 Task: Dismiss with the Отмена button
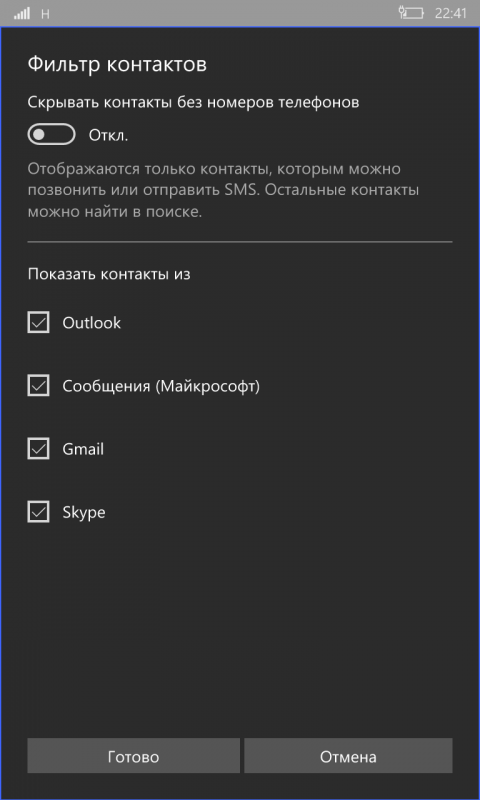[x=348, y=756]
